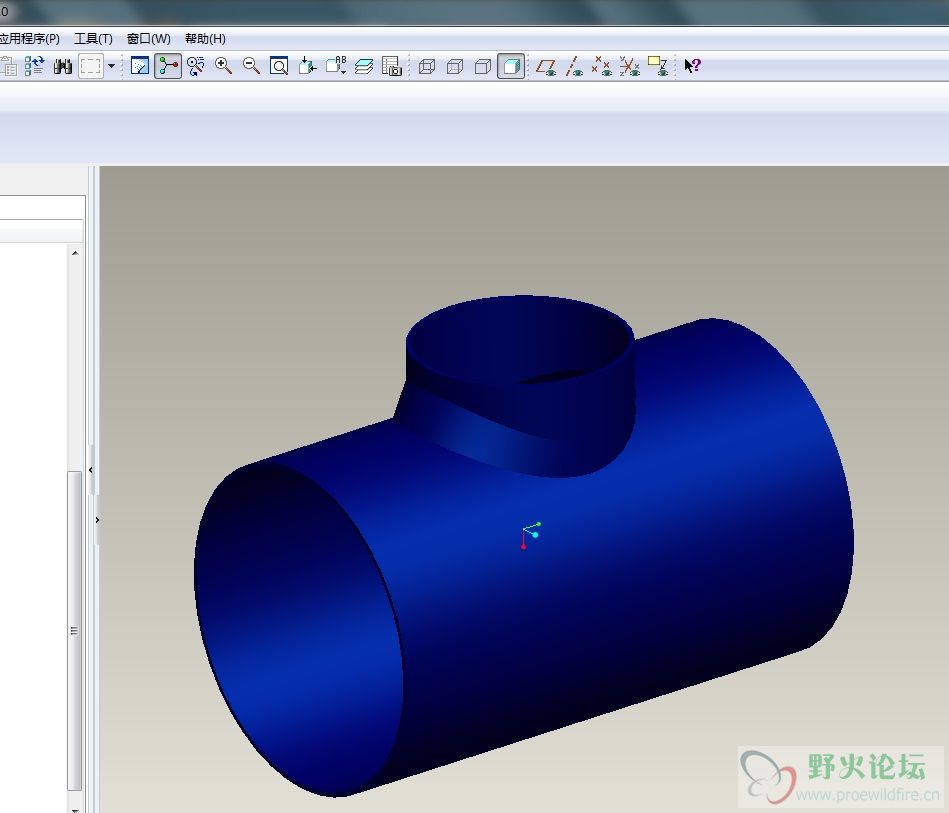The width and height of the screenshot is (949, 813).
Task: Click the right chevron on the sash
Action: 97,520
